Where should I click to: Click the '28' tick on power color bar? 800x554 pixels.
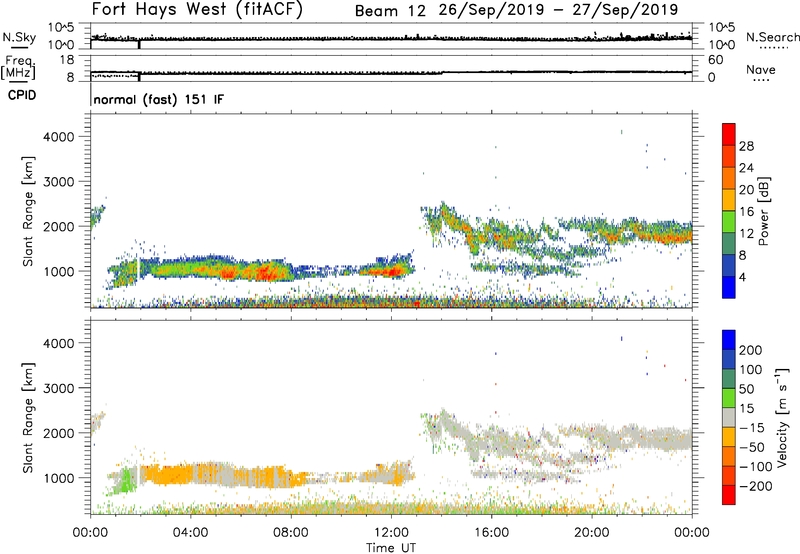pyautogui.click(x=746, y=146)
